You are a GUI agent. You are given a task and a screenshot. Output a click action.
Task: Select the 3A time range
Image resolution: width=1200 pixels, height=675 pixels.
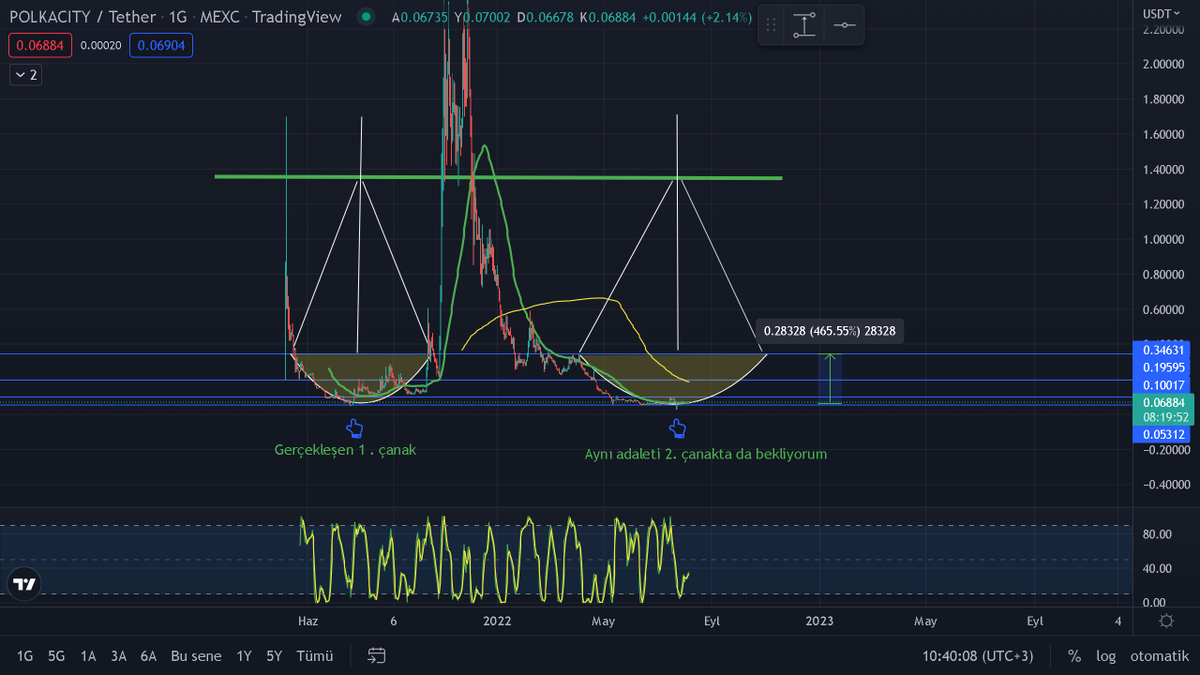(118, 656)
